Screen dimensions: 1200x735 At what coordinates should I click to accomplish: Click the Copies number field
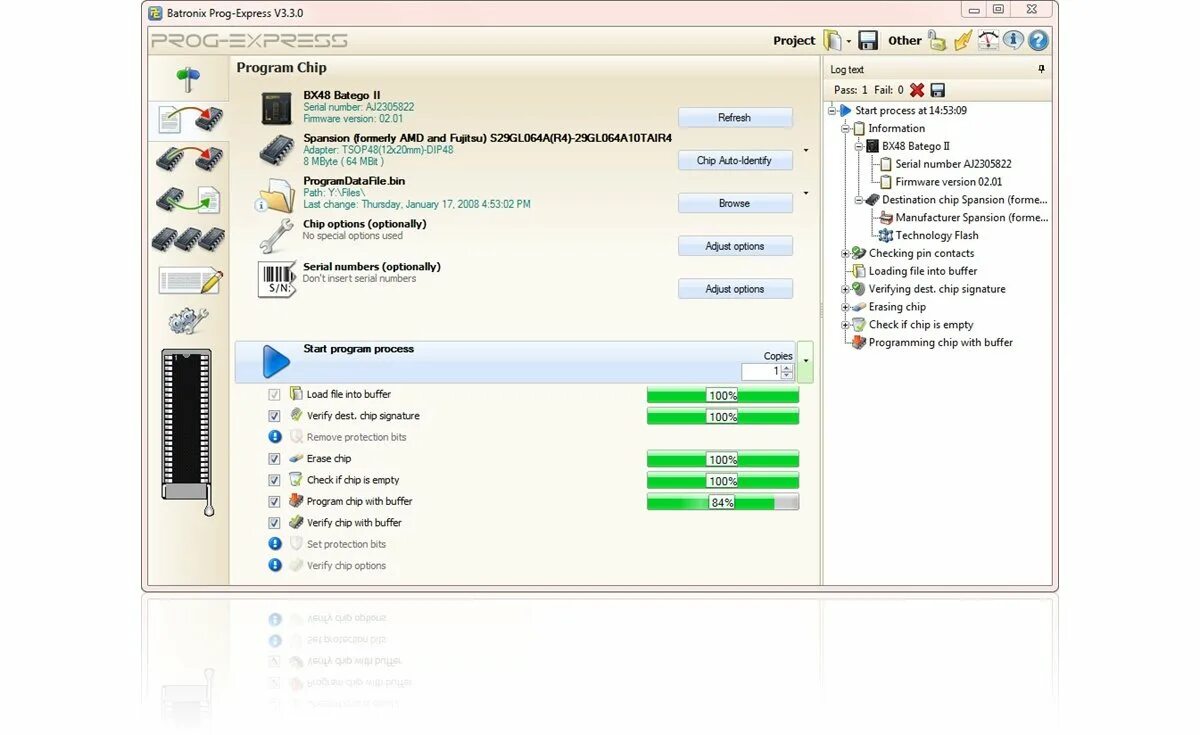tap(761, 371)
